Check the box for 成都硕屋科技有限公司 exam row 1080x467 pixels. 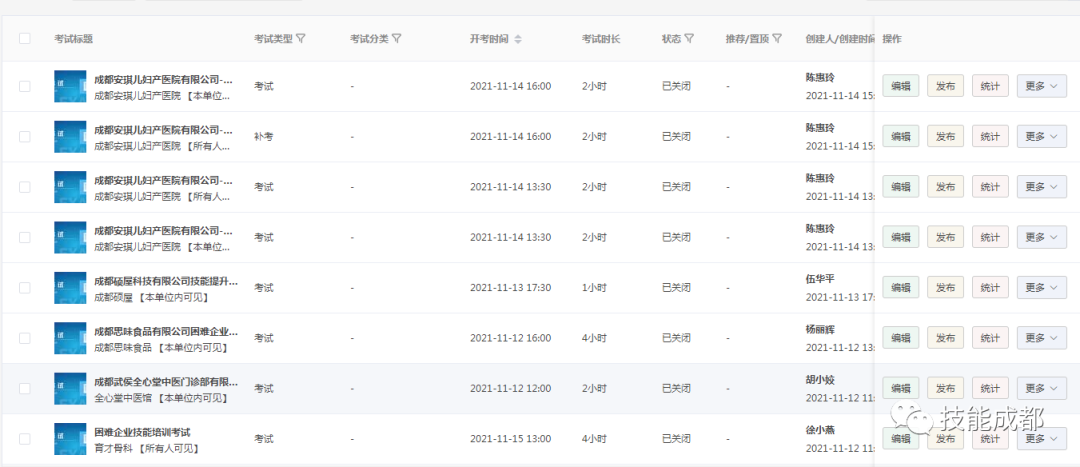coord(25,287)
